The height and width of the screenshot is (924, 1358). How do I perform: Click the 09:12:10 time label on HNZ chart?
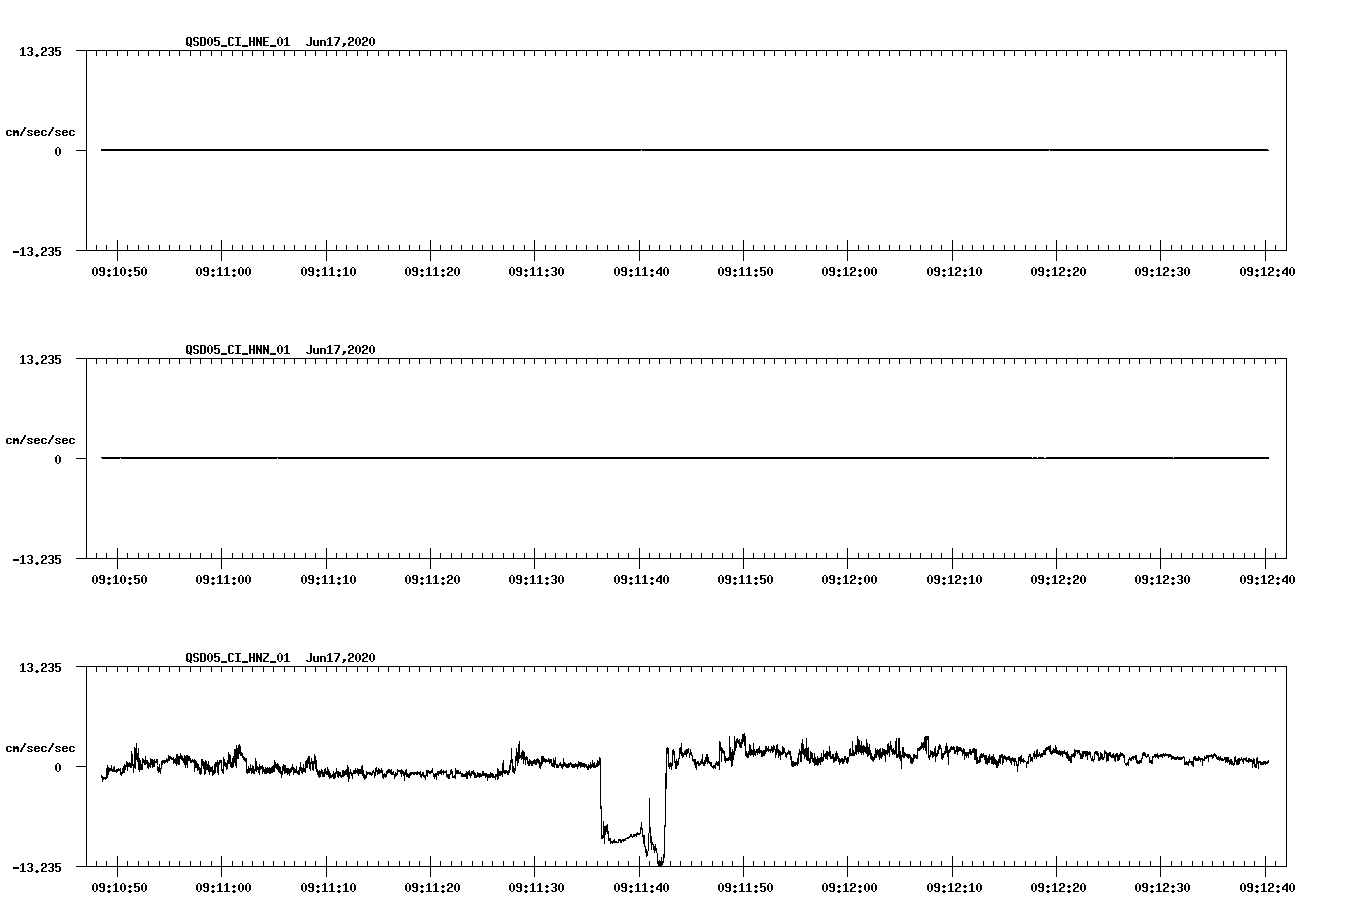point(954,887)
